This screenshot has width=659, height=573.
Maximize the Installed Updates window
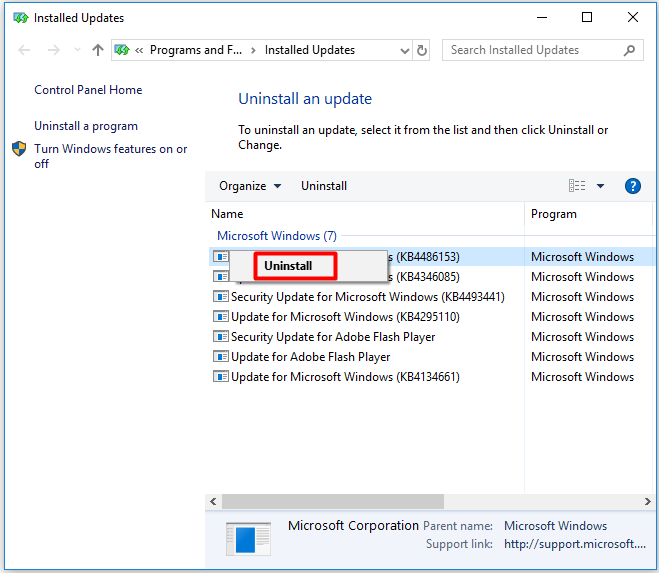click(x=587, y=17)
